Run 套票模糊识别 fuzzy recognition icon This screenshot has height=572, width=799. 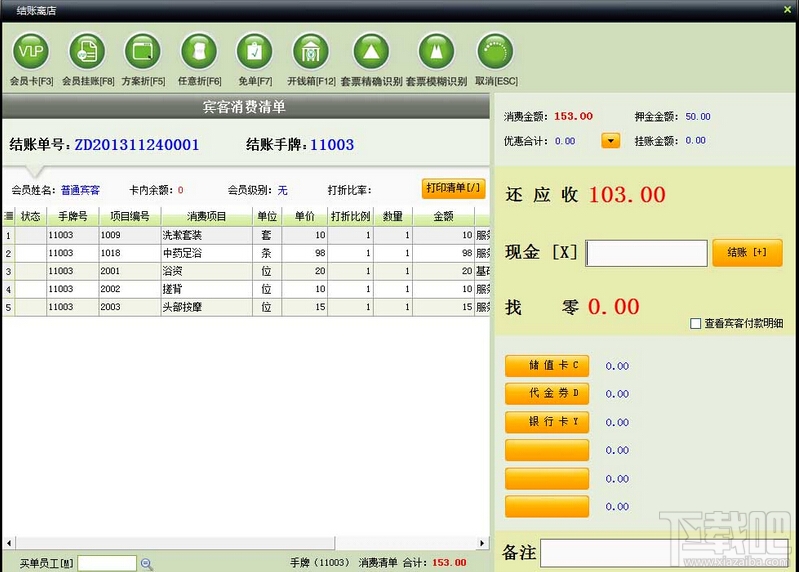436,51
